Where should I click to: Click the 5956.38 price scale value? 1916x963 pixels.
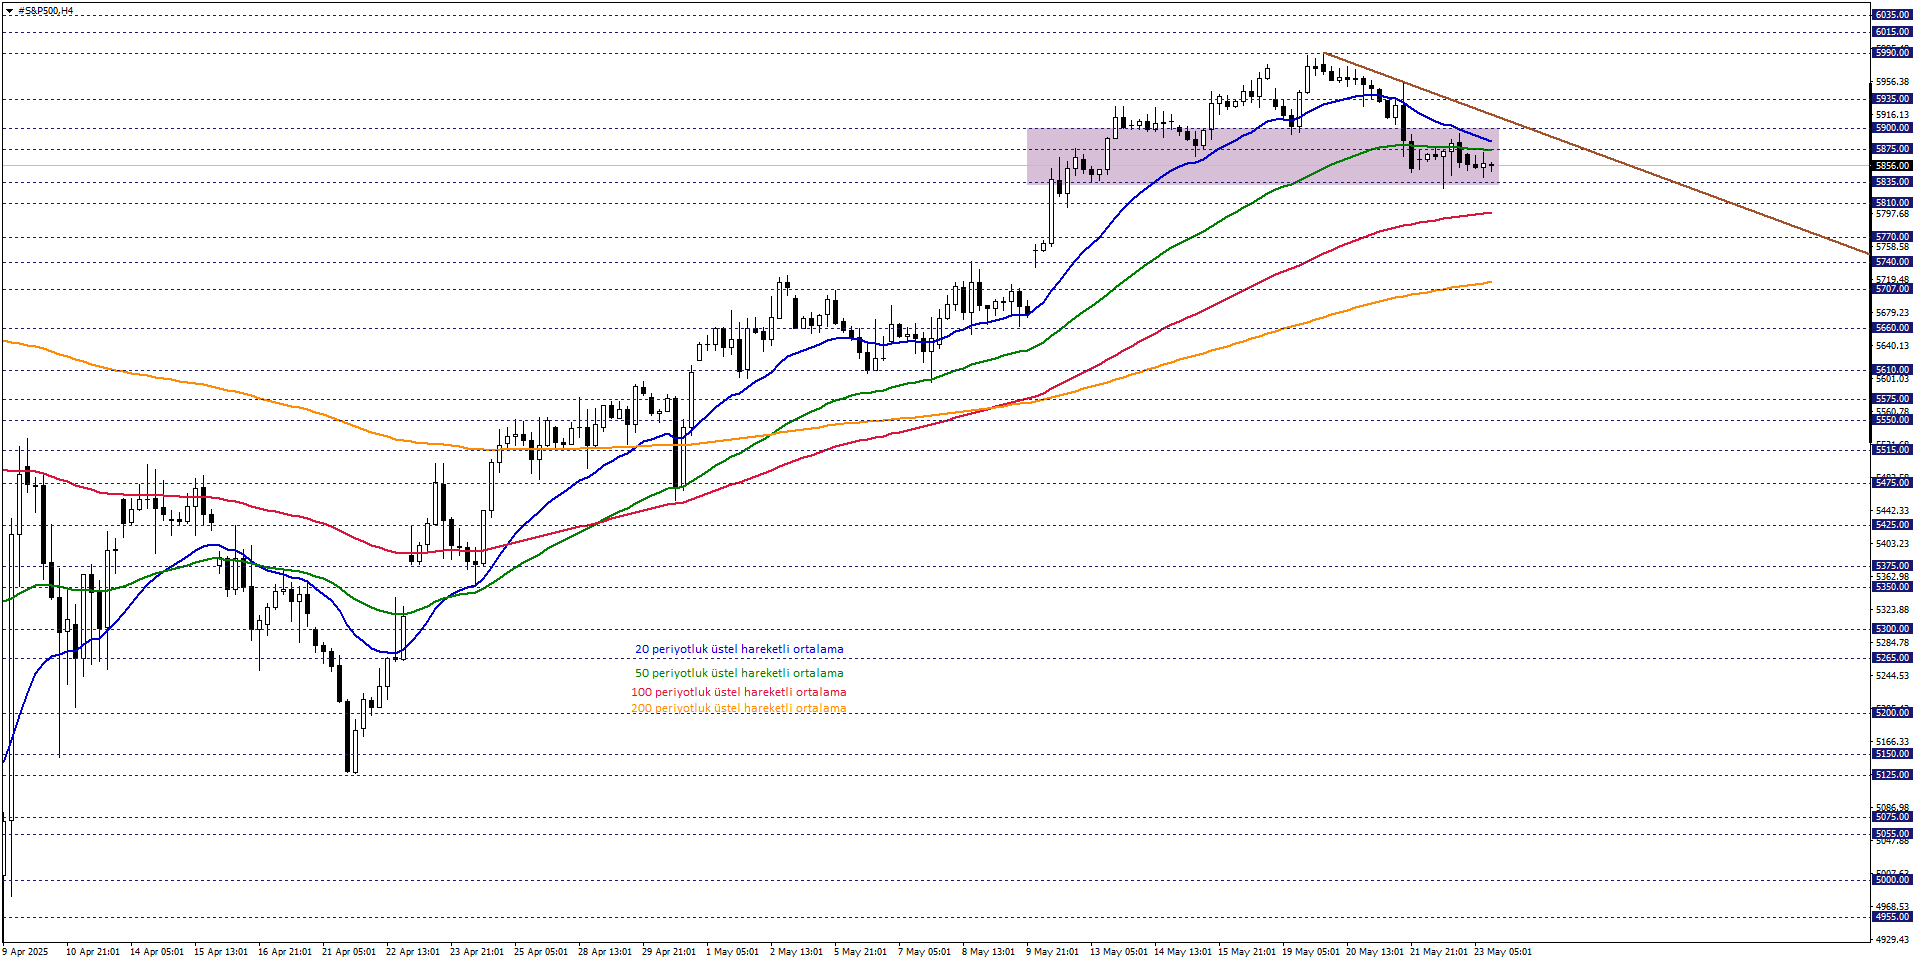[x=1892, y=82]
